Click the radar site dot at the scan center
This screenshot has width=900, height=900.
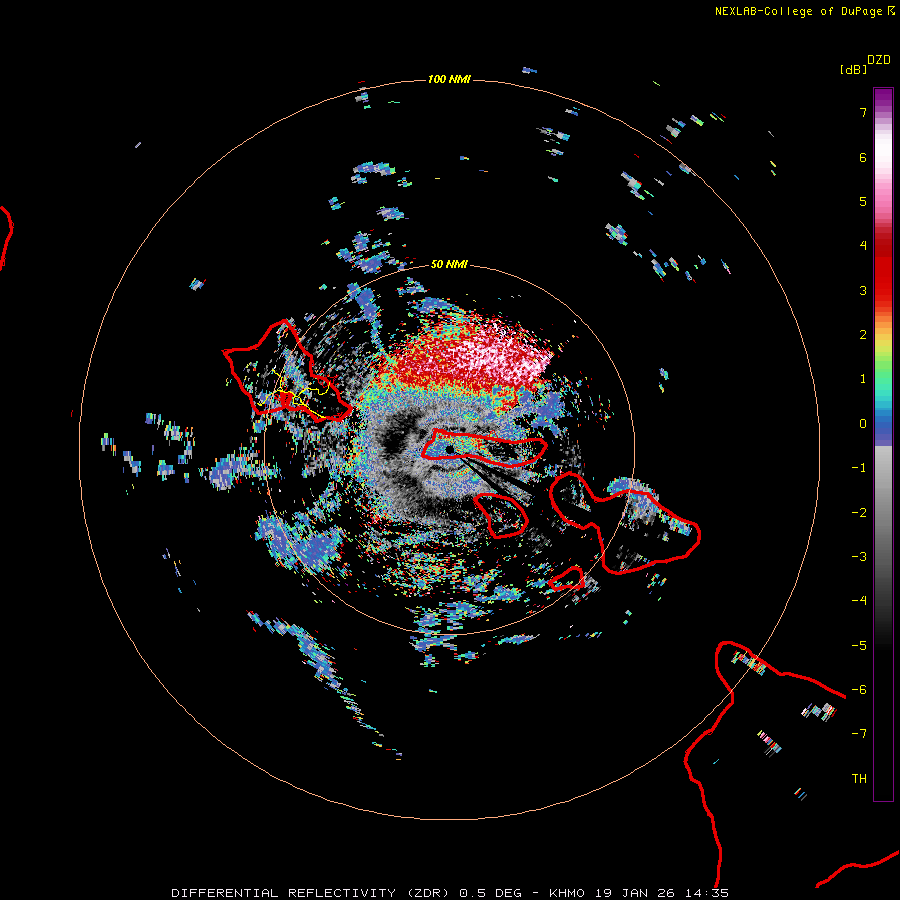point(449,449)
